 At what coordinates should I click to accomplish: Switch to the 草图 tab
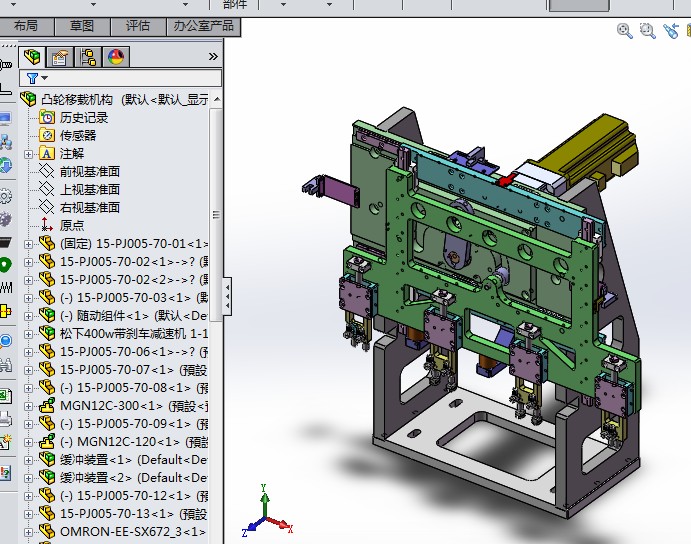point(82,26)
